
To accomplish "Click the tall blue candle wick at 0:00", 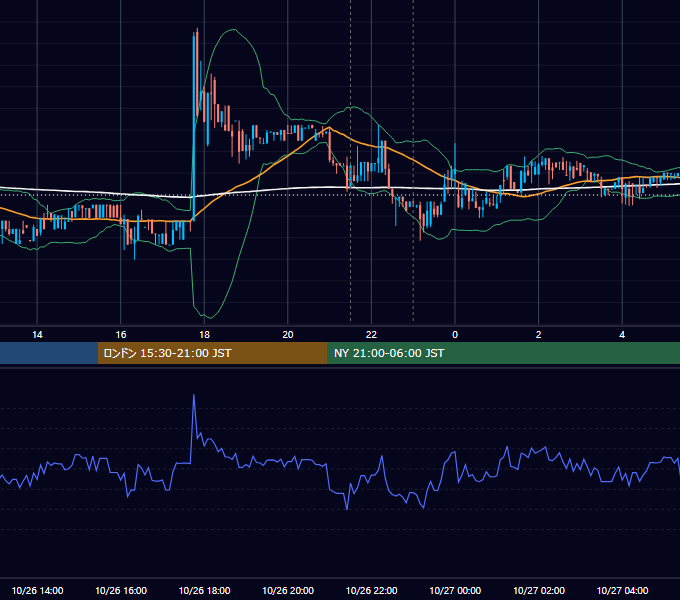I will (454, 158).
